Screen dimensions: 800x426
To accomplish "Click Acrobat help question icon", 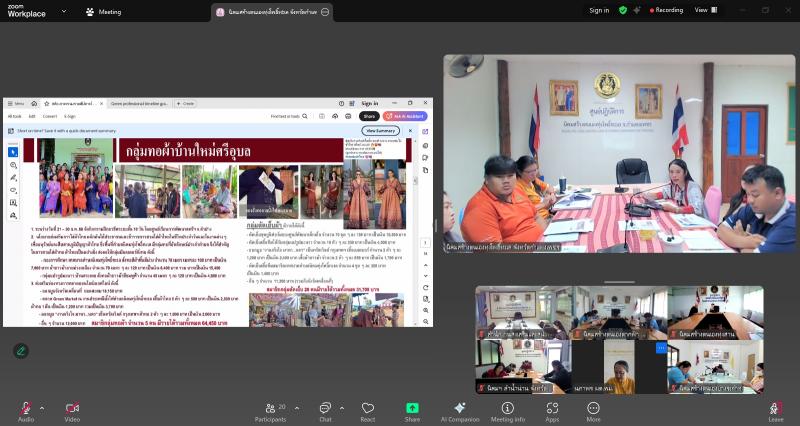I will coord(341,103).
